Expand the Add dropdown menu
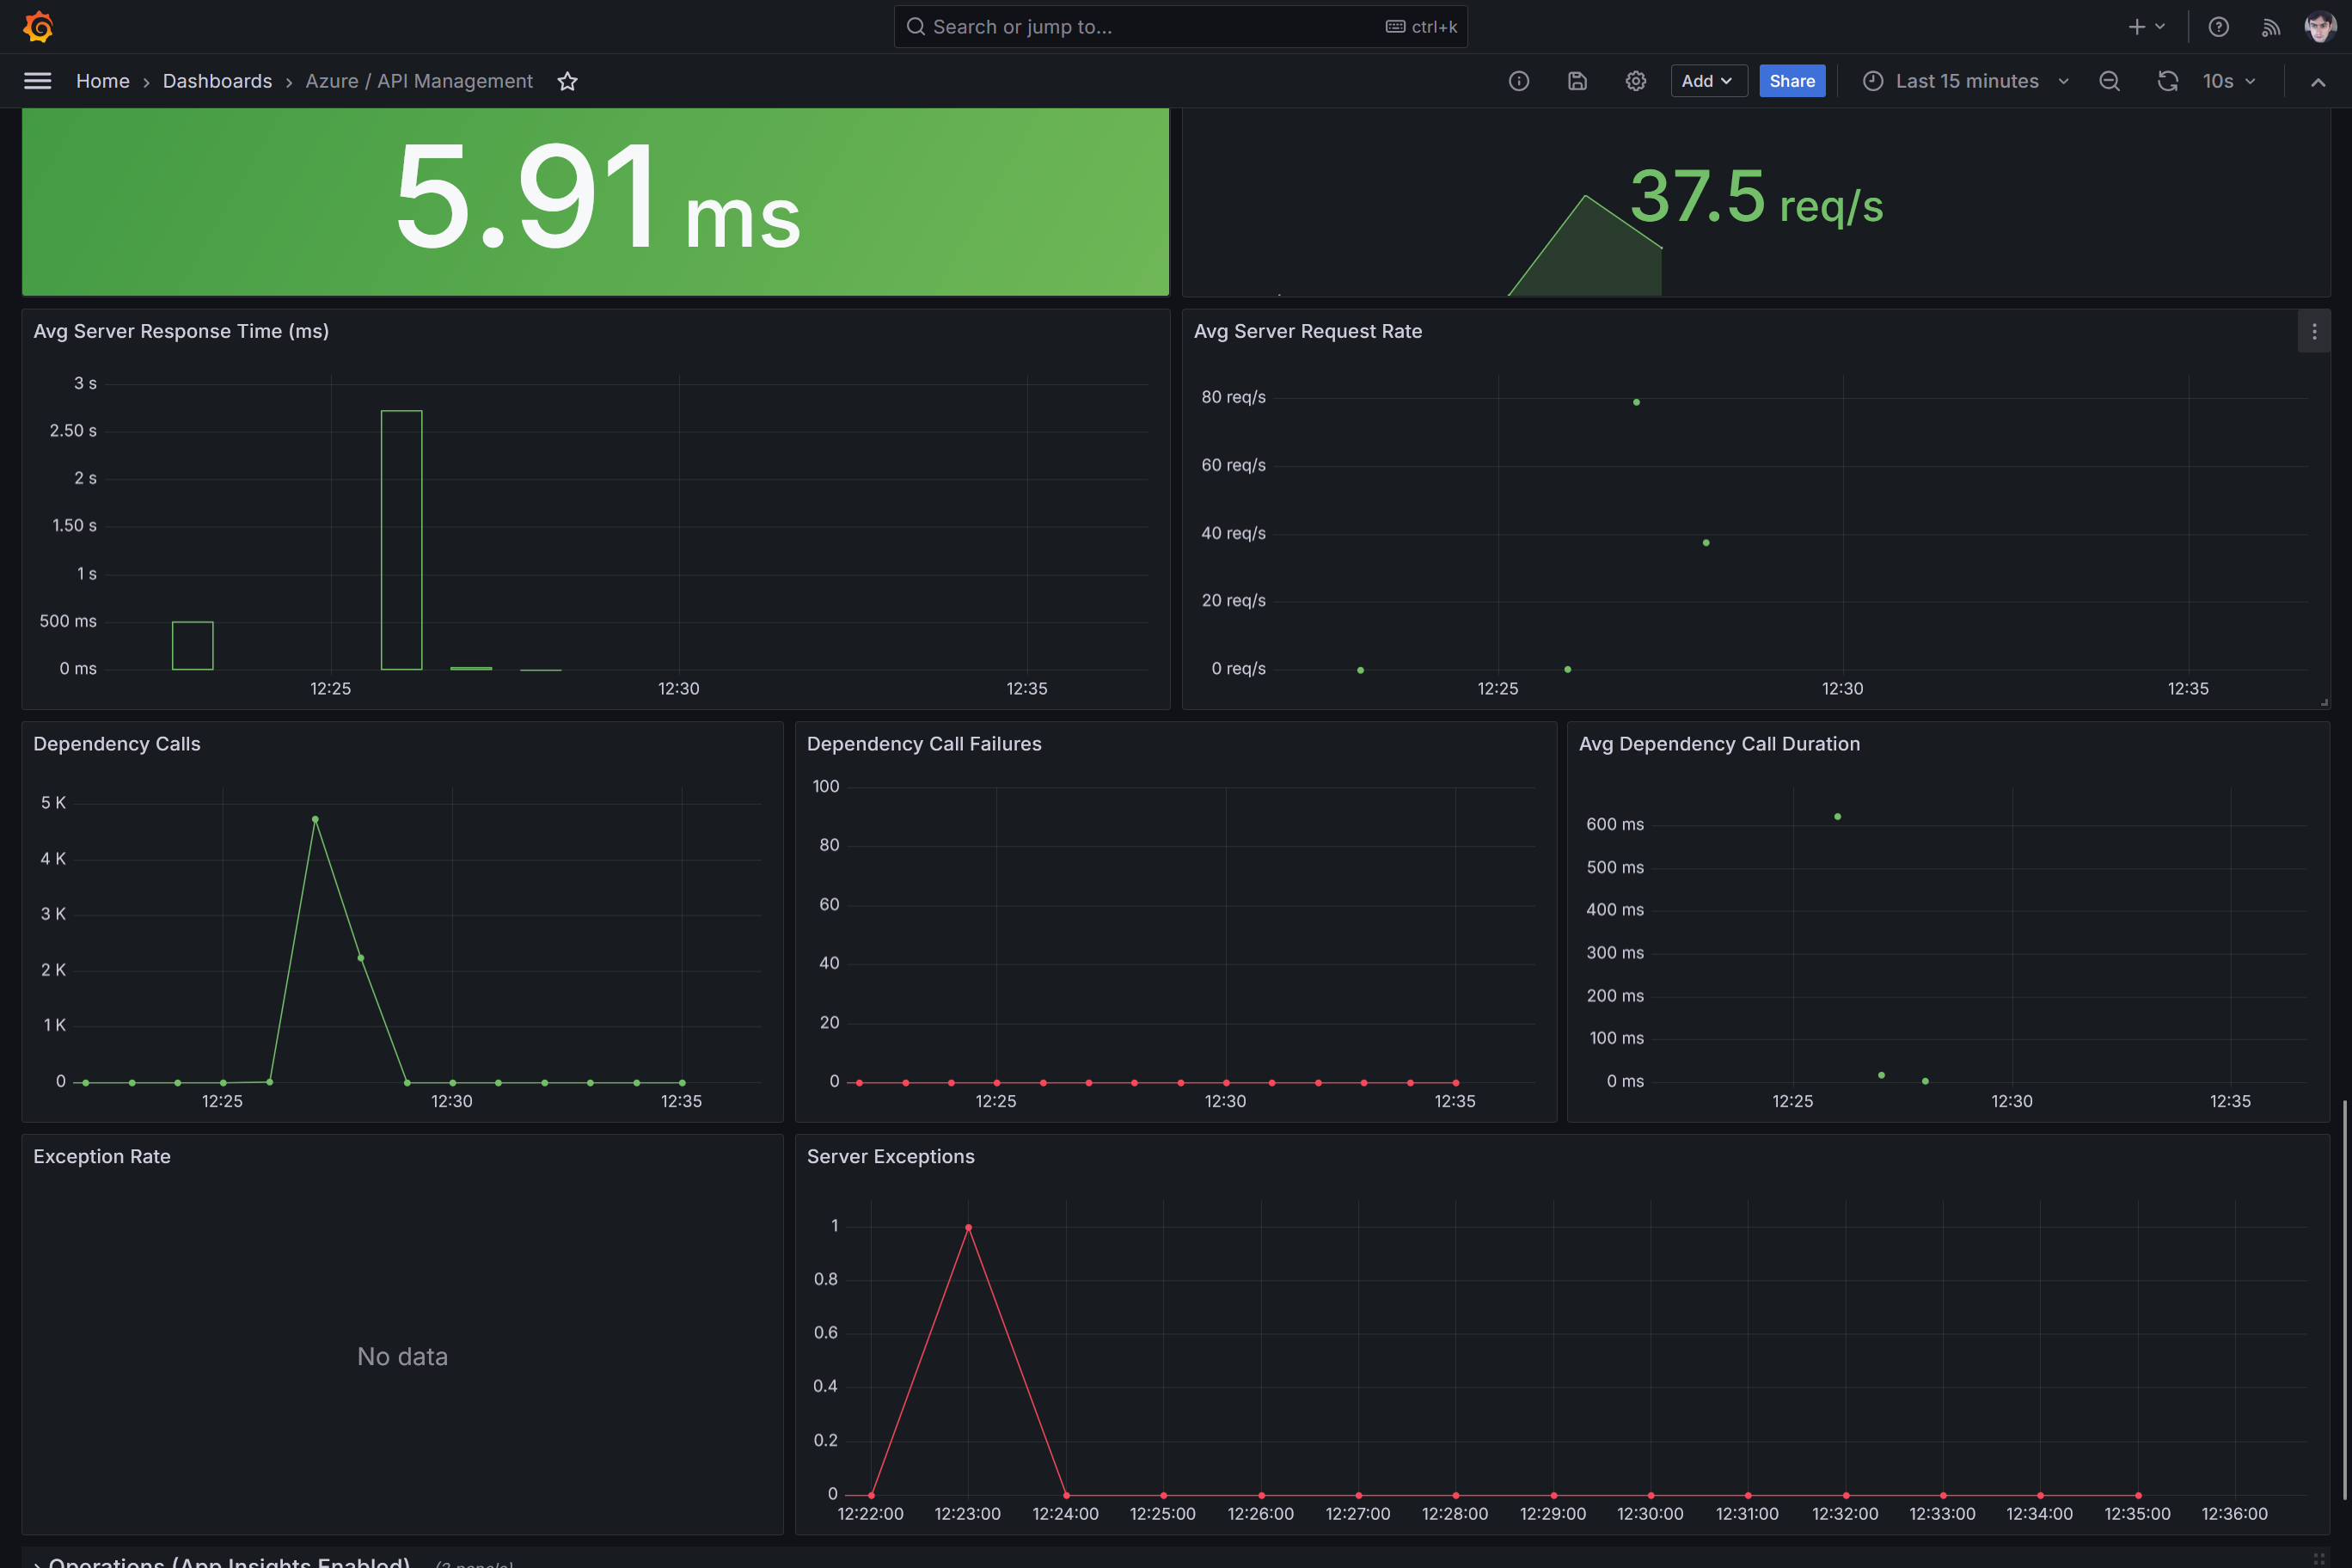The width and height of the screenshot is (2352, 1568). [x=1707, y=81]
